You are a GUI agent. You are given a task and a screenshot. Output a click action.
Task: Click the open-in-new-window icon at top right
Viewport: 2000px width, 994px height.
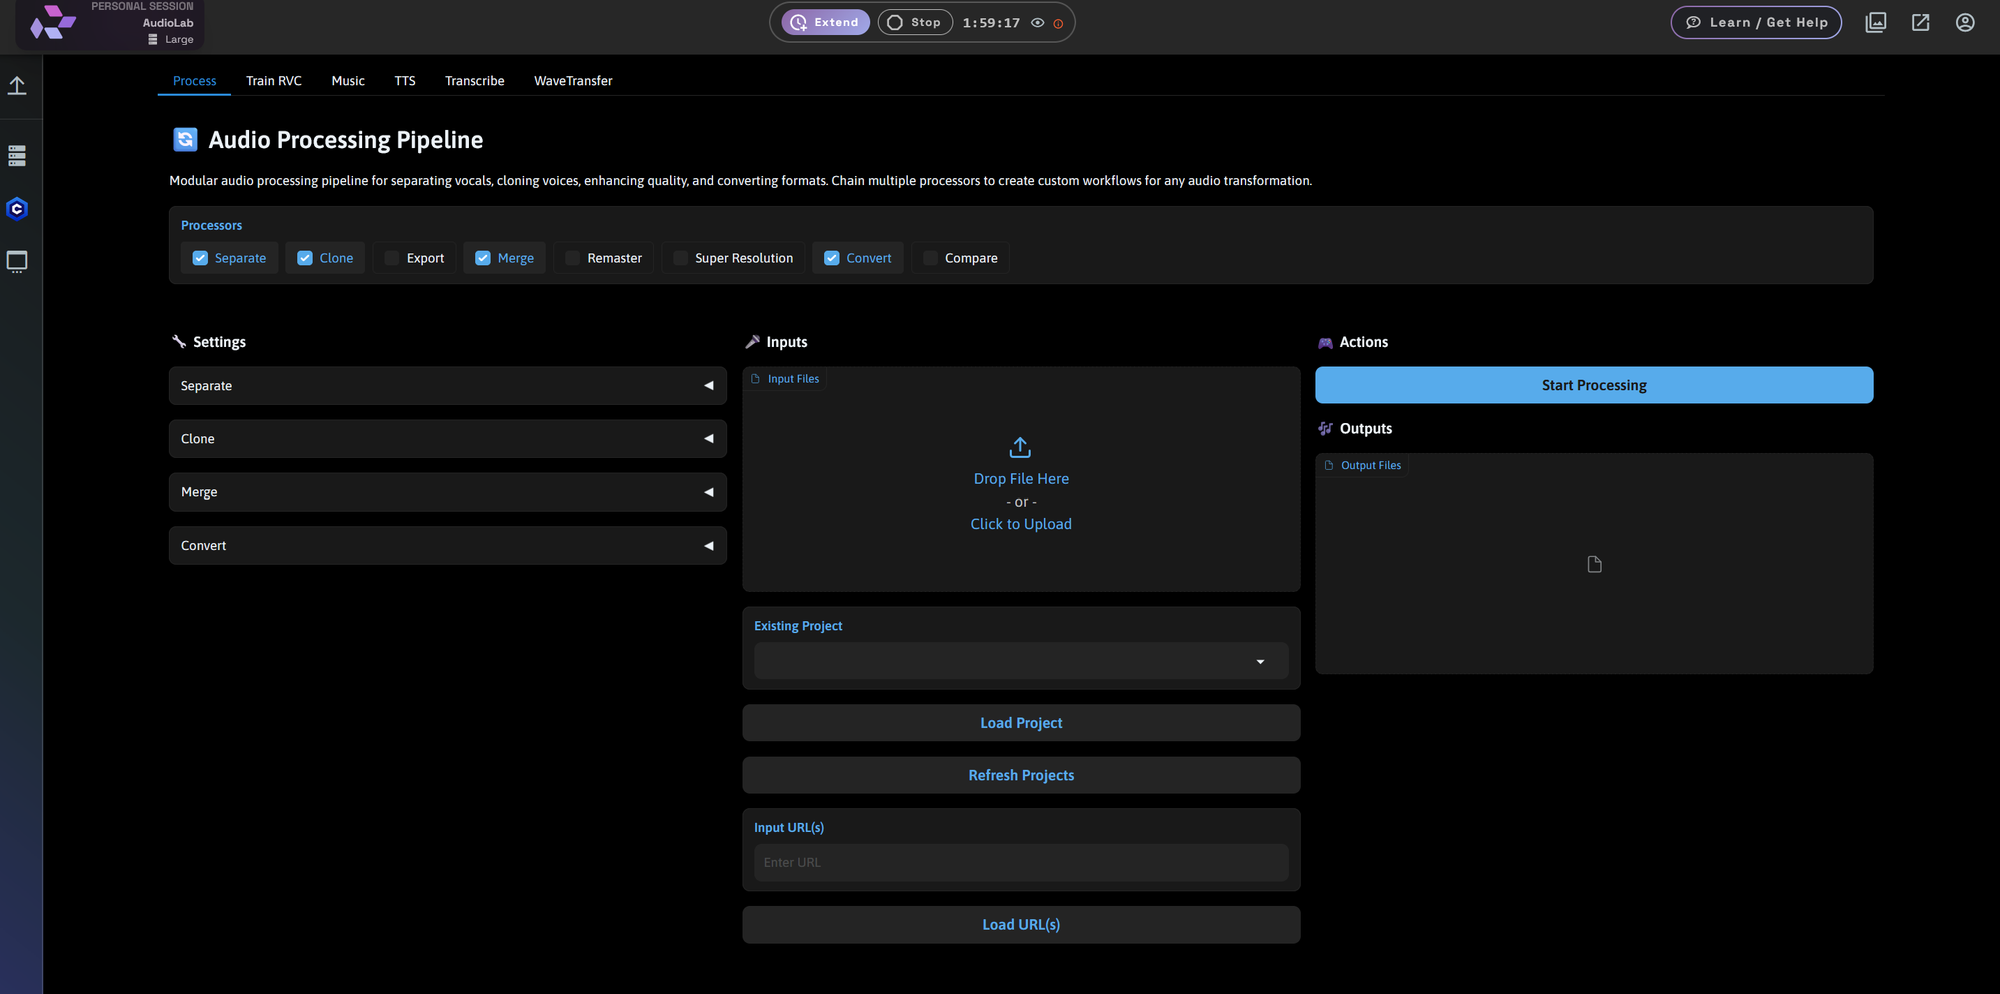coord(1920,22)
